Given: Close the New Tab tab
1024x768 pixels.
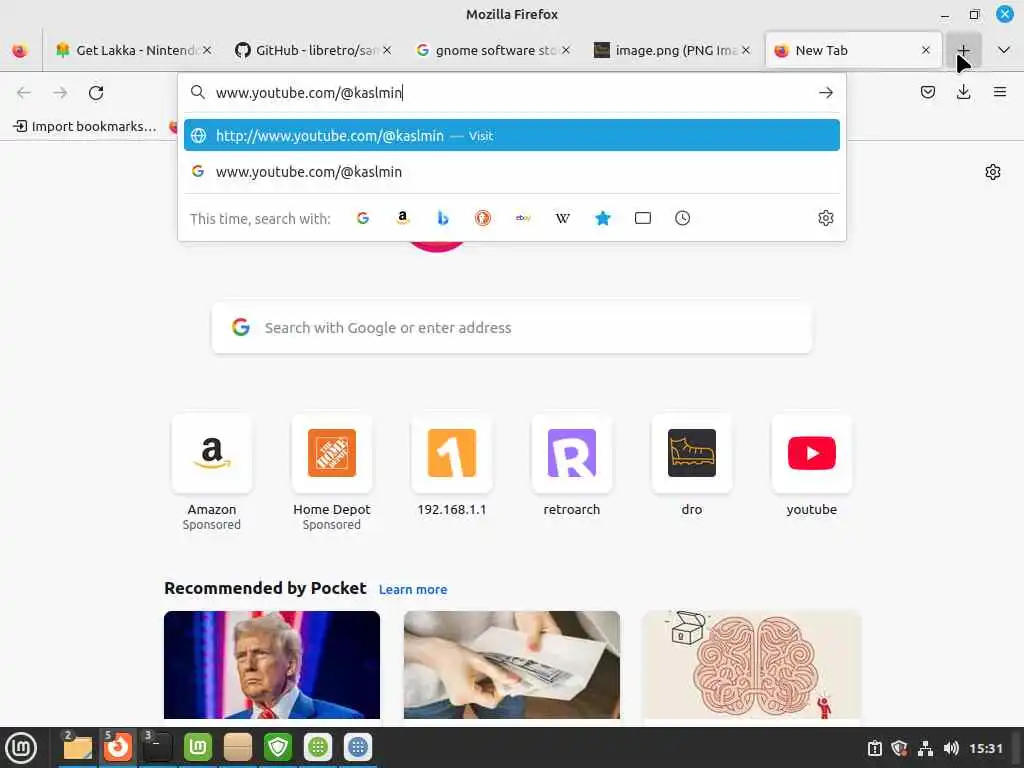Looking at the screenshot, I should [925, 50].
